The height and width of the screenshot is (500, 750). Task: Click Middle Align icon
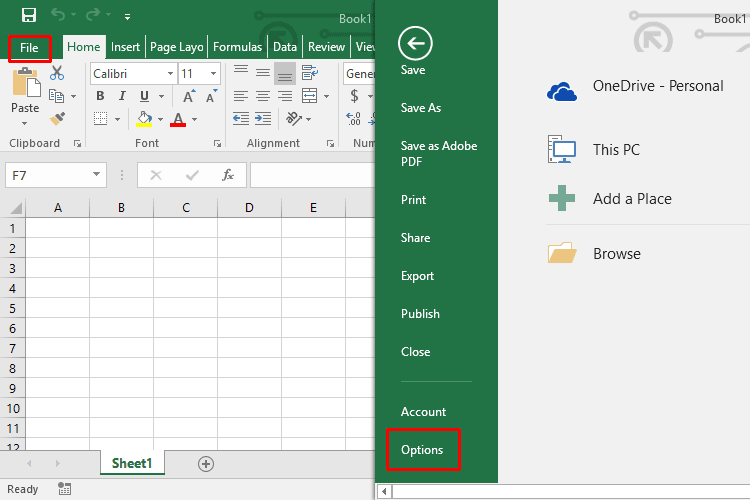click(263, 72)
